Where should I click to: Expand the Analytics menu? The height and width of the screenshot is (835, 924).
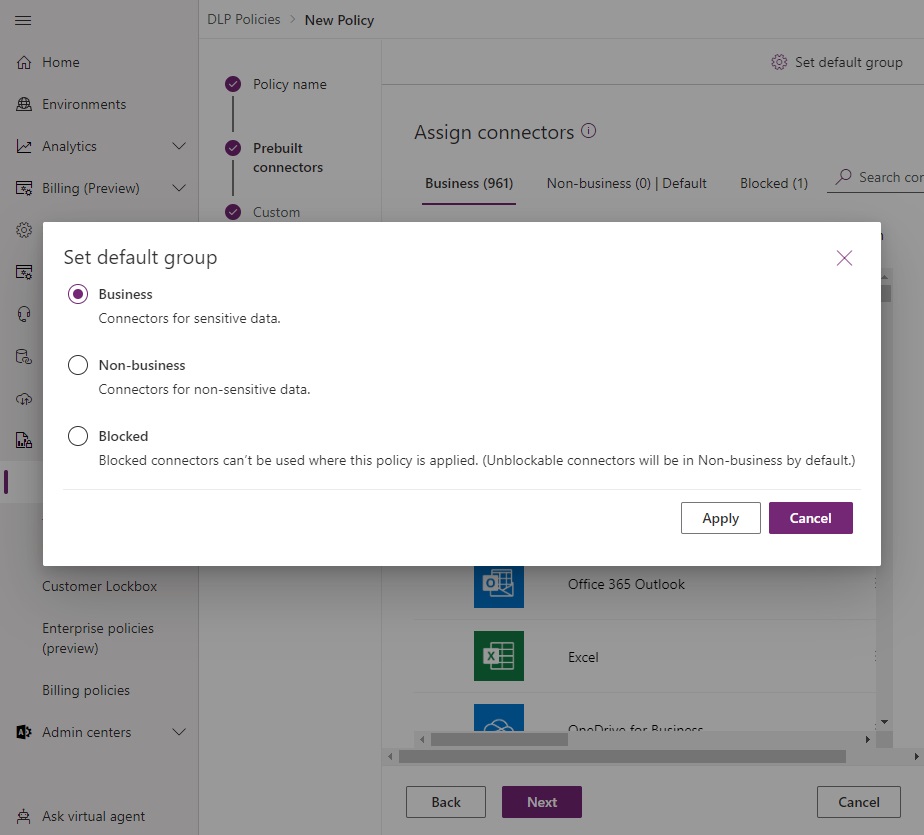[x=181, y=145]
